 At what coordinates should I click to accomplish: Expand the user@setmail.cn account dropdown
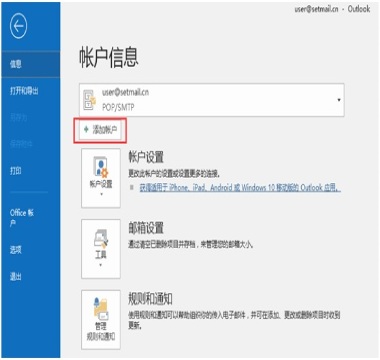click(339, 100)
